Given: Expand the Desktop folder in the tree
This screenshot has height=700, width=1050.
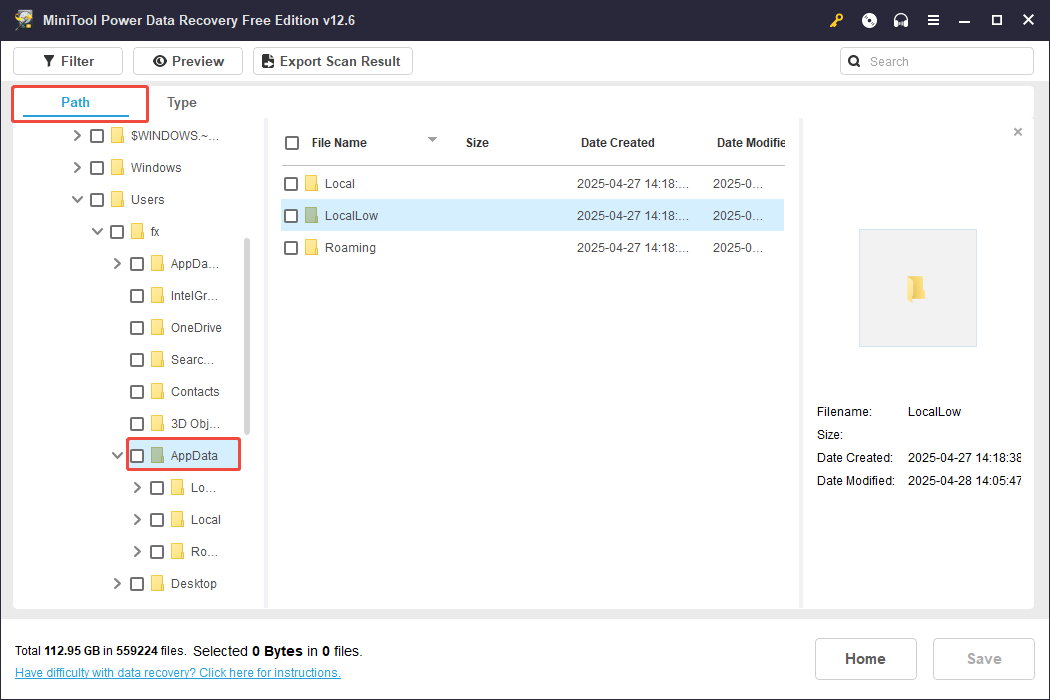Looking at the screenshot, I should [x=117, y=583].
